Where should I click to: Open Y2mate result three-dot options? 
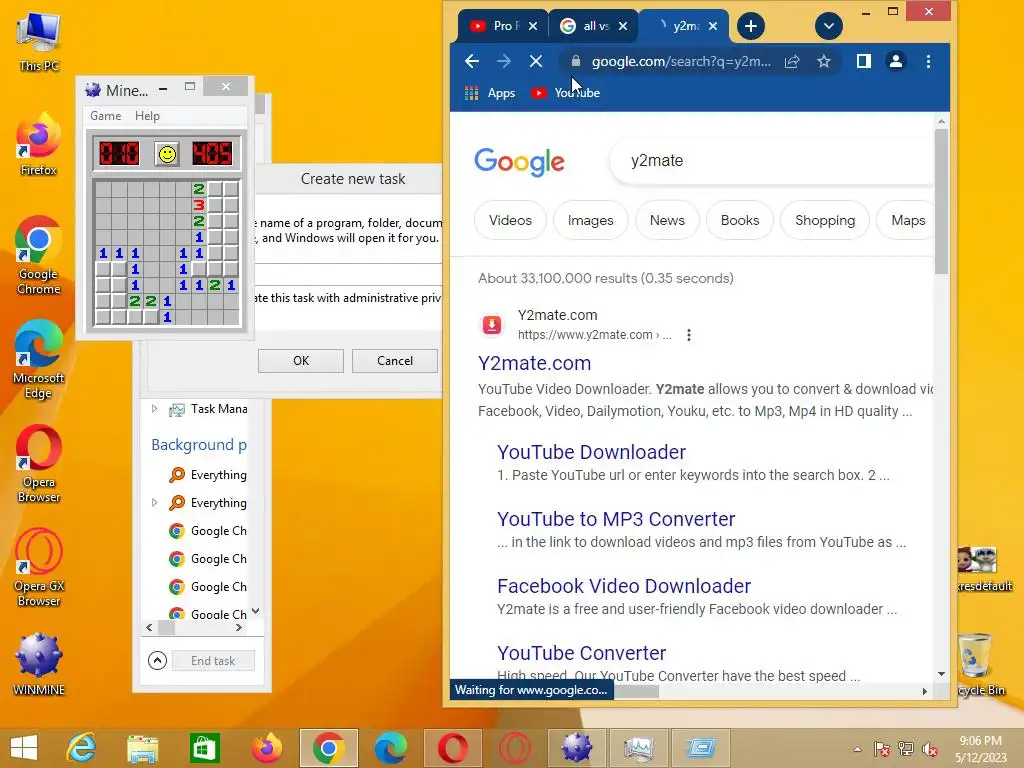coord(688,335)
